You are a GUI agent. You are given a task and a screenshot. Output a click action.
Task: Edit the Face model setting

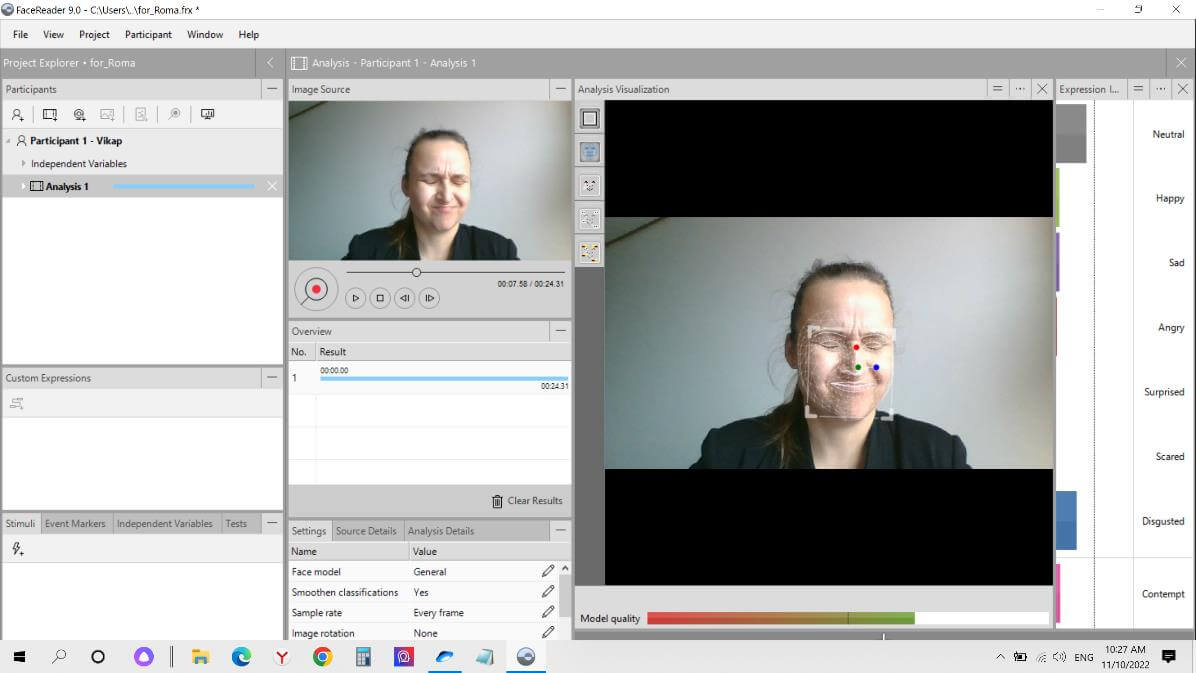[547, 571]
